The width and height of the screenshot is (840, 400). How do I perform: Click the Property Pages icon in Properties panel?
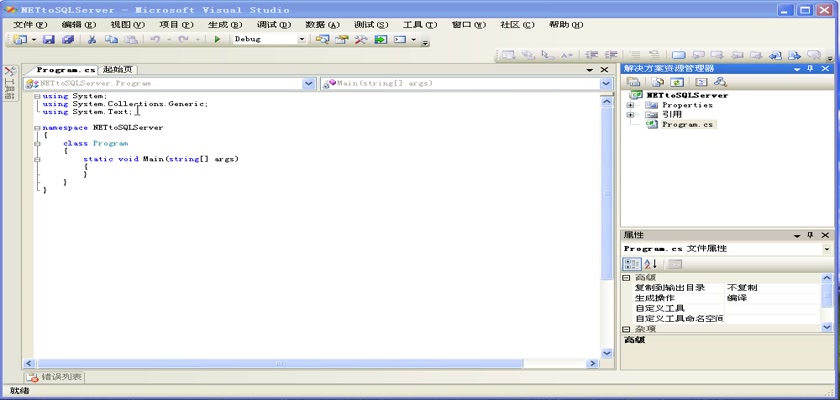(675, 264)
